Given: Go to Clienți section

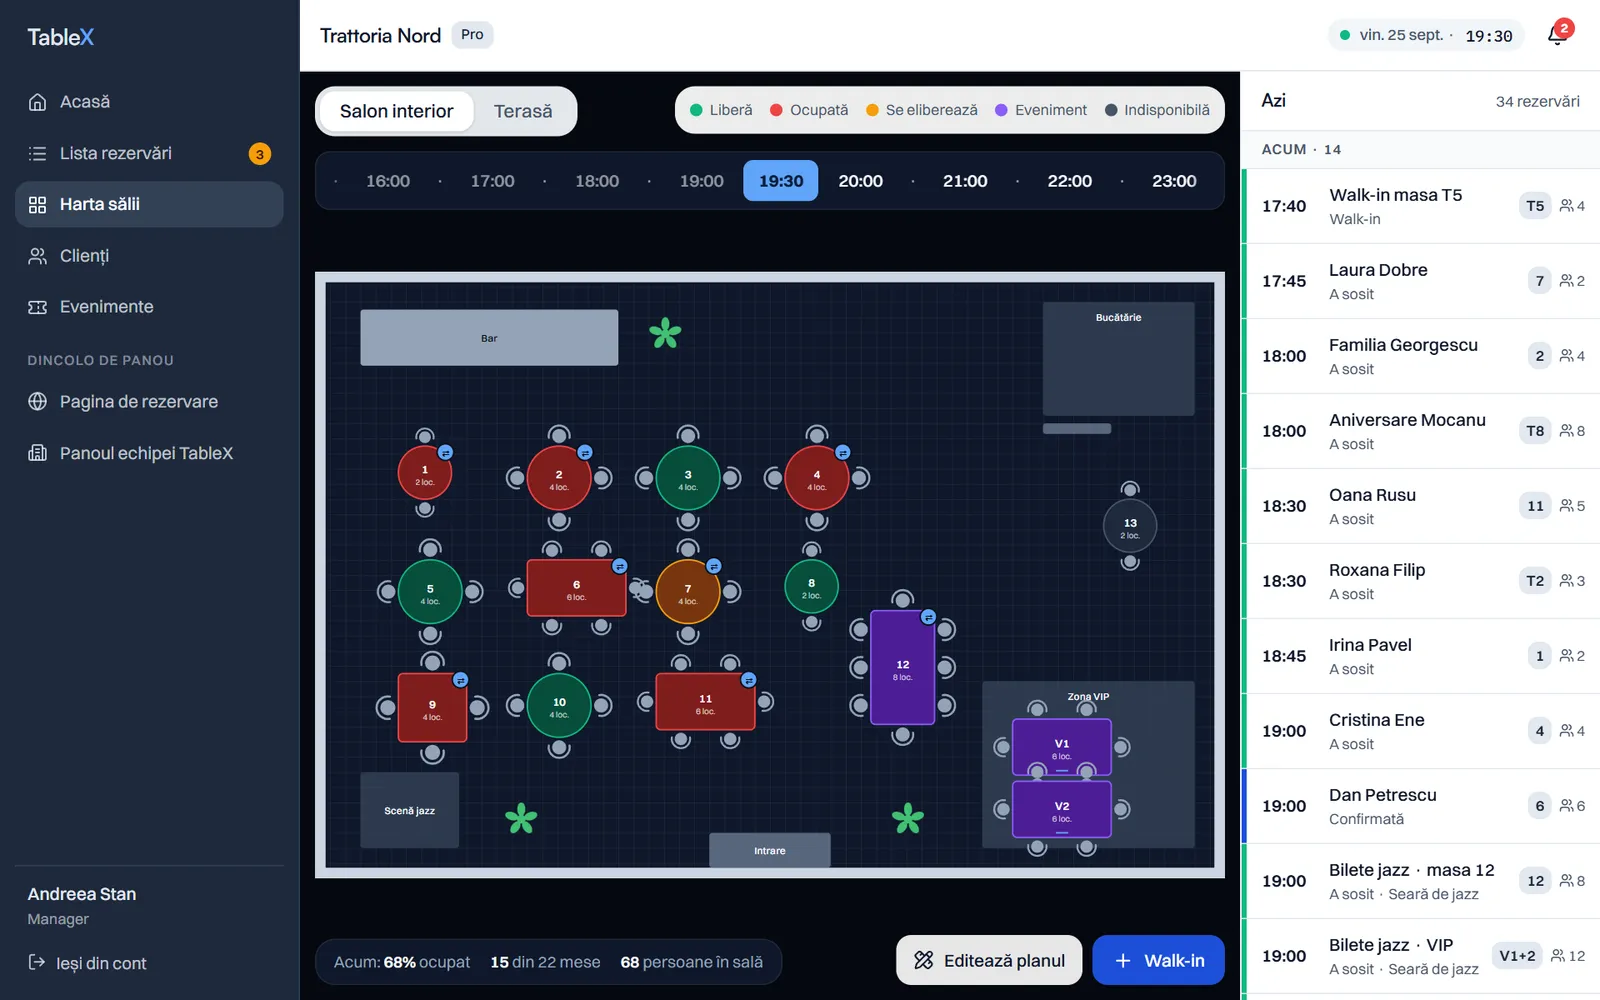Looking at the screenshot, I should pyautogui.click(x=149, y=256).
